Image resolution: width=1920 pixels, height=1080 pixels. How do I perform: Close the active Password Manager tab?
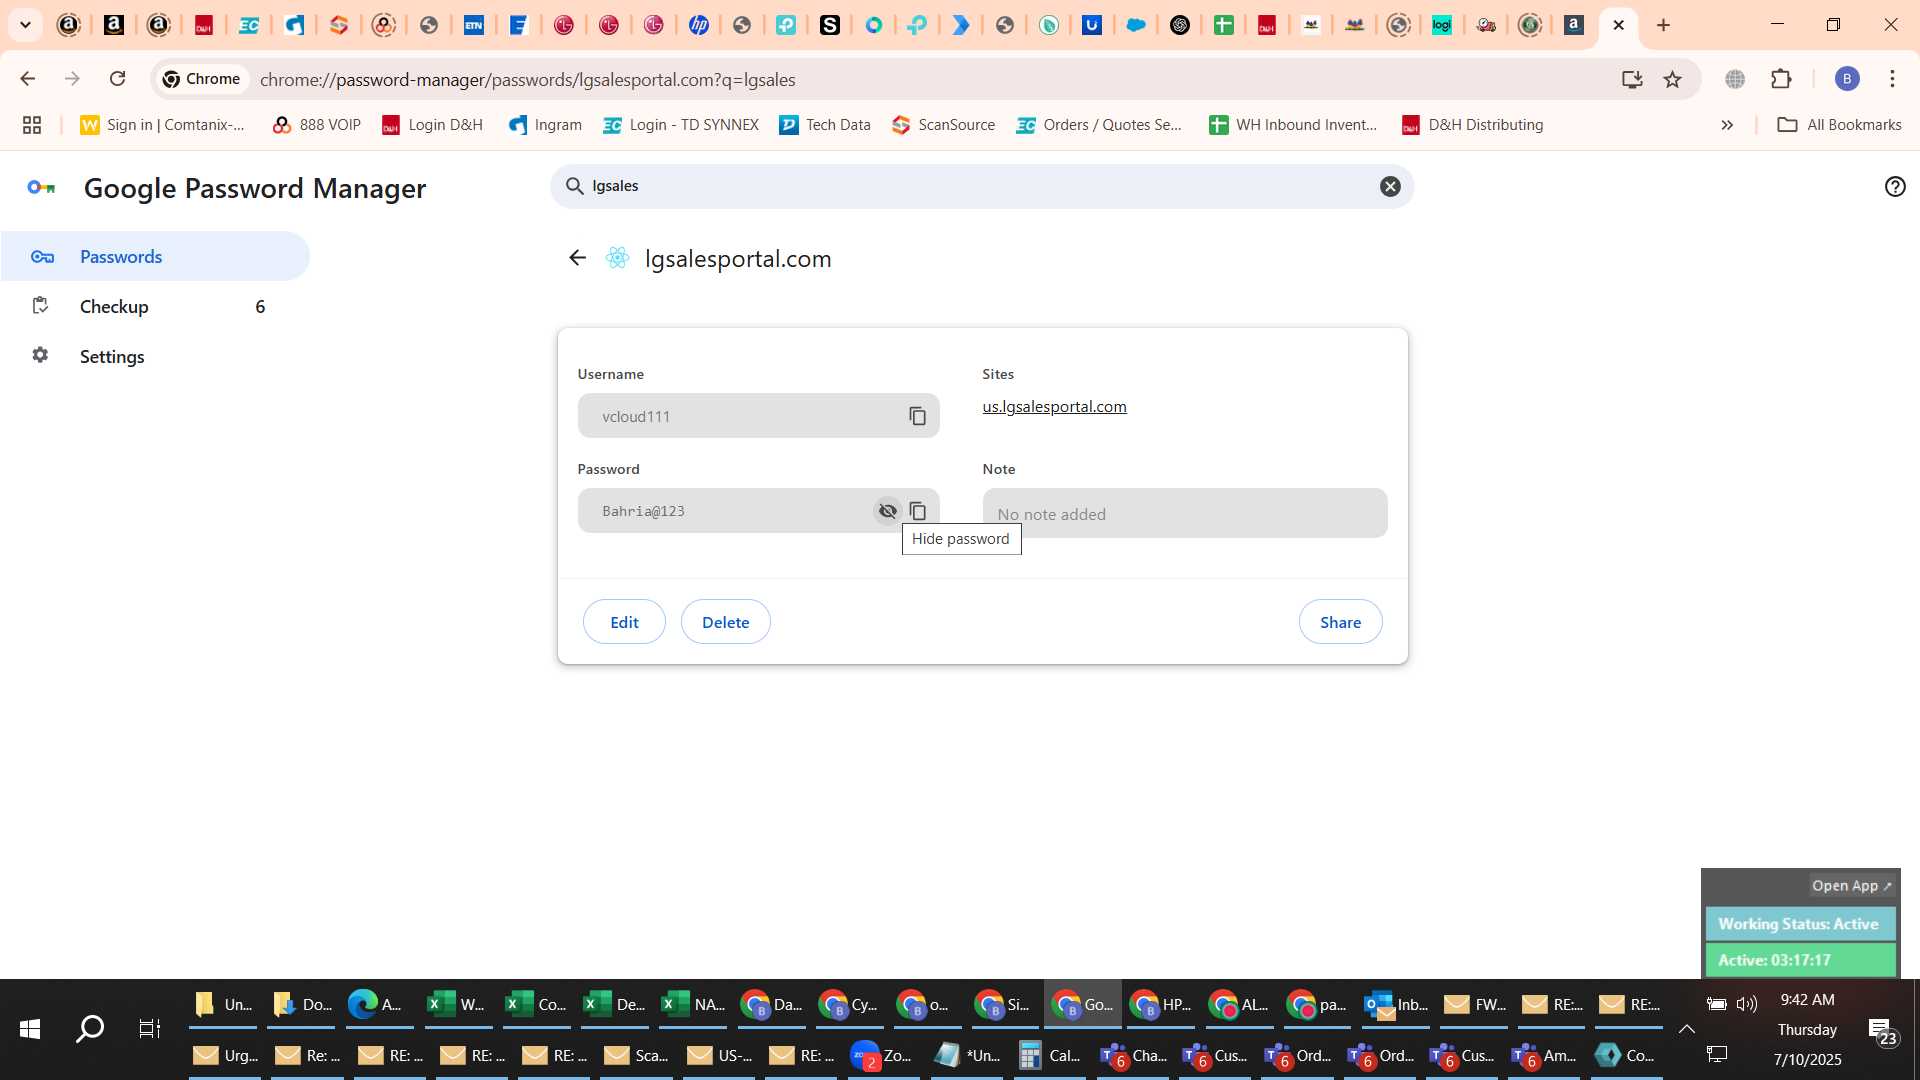tap(1619, 25)
